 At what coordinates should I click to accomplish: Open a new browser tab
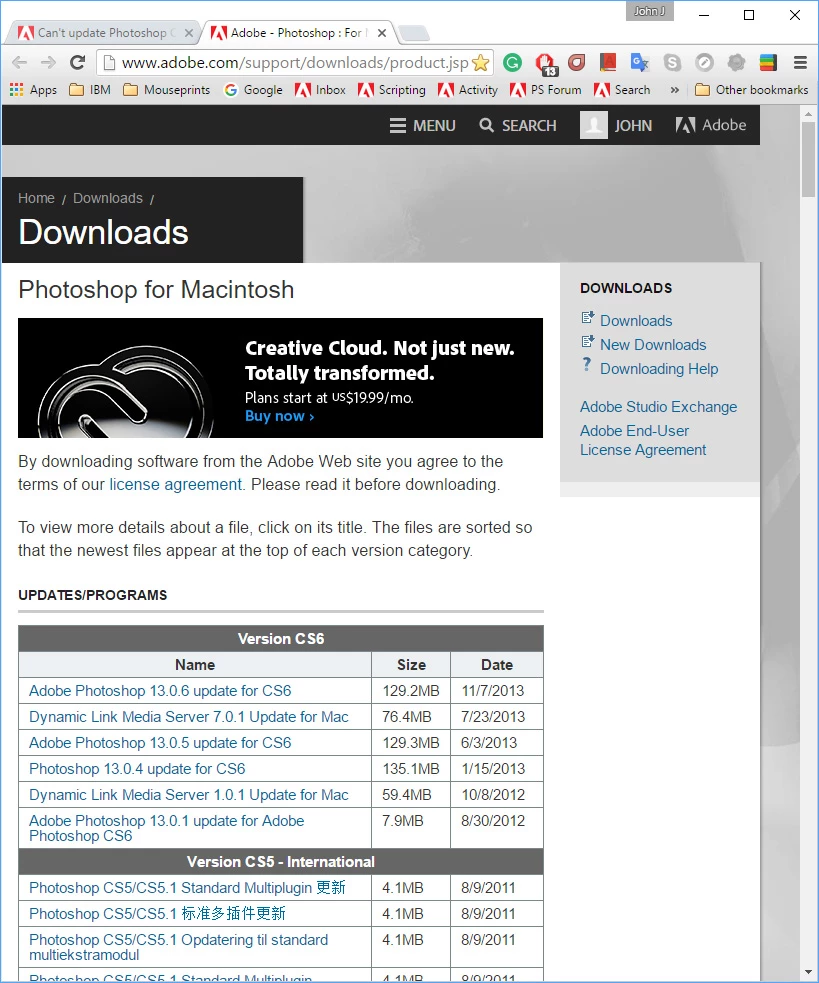pyautogui.click(x=414, y=33)
